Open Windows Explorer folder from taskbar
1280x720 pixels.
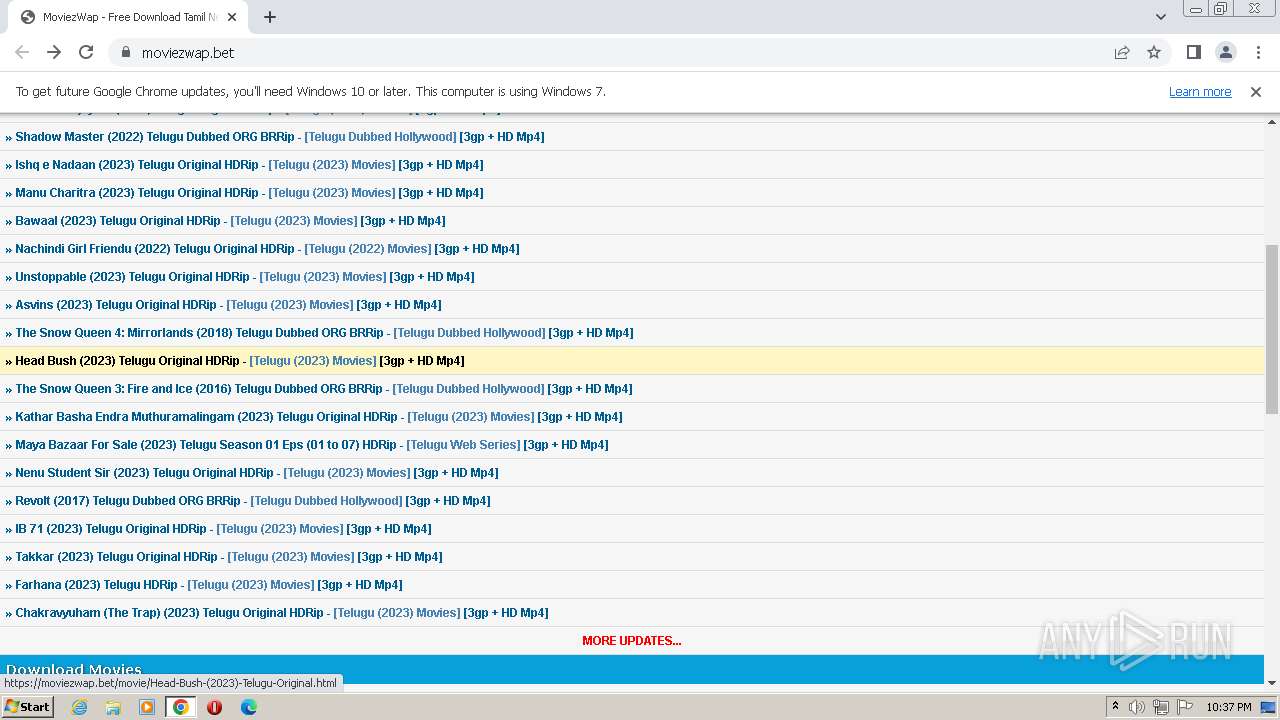(x=113, y=707)
